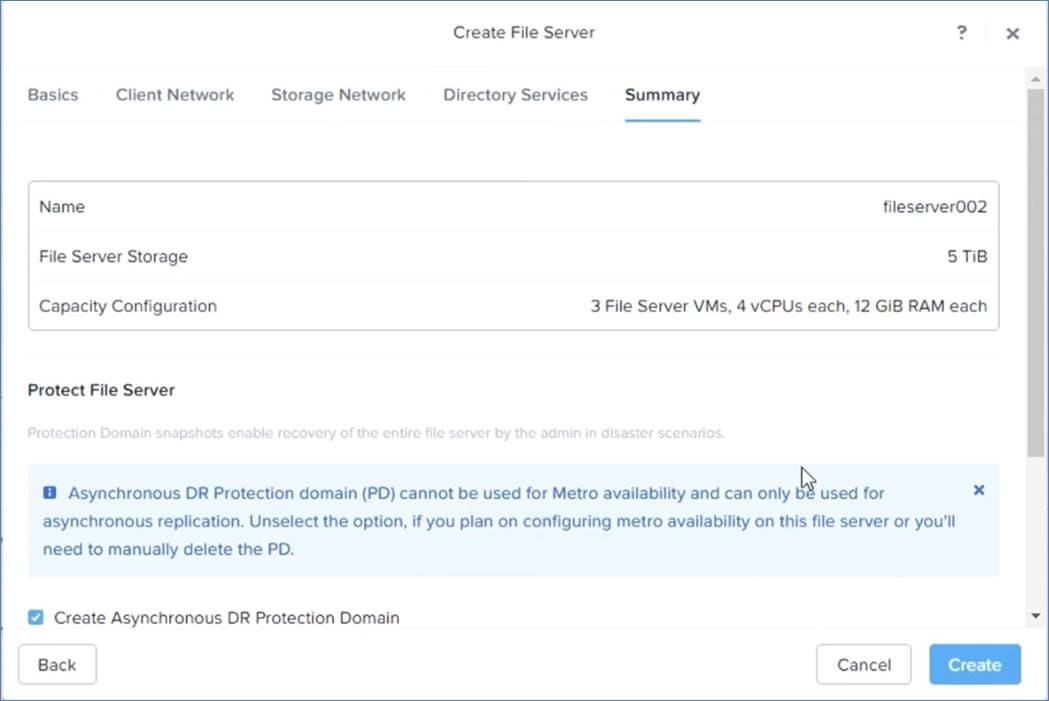The width and height of the screenshot is (1049, 701).
Task: Open the Storage Network tab
Action: coord(339,95)
